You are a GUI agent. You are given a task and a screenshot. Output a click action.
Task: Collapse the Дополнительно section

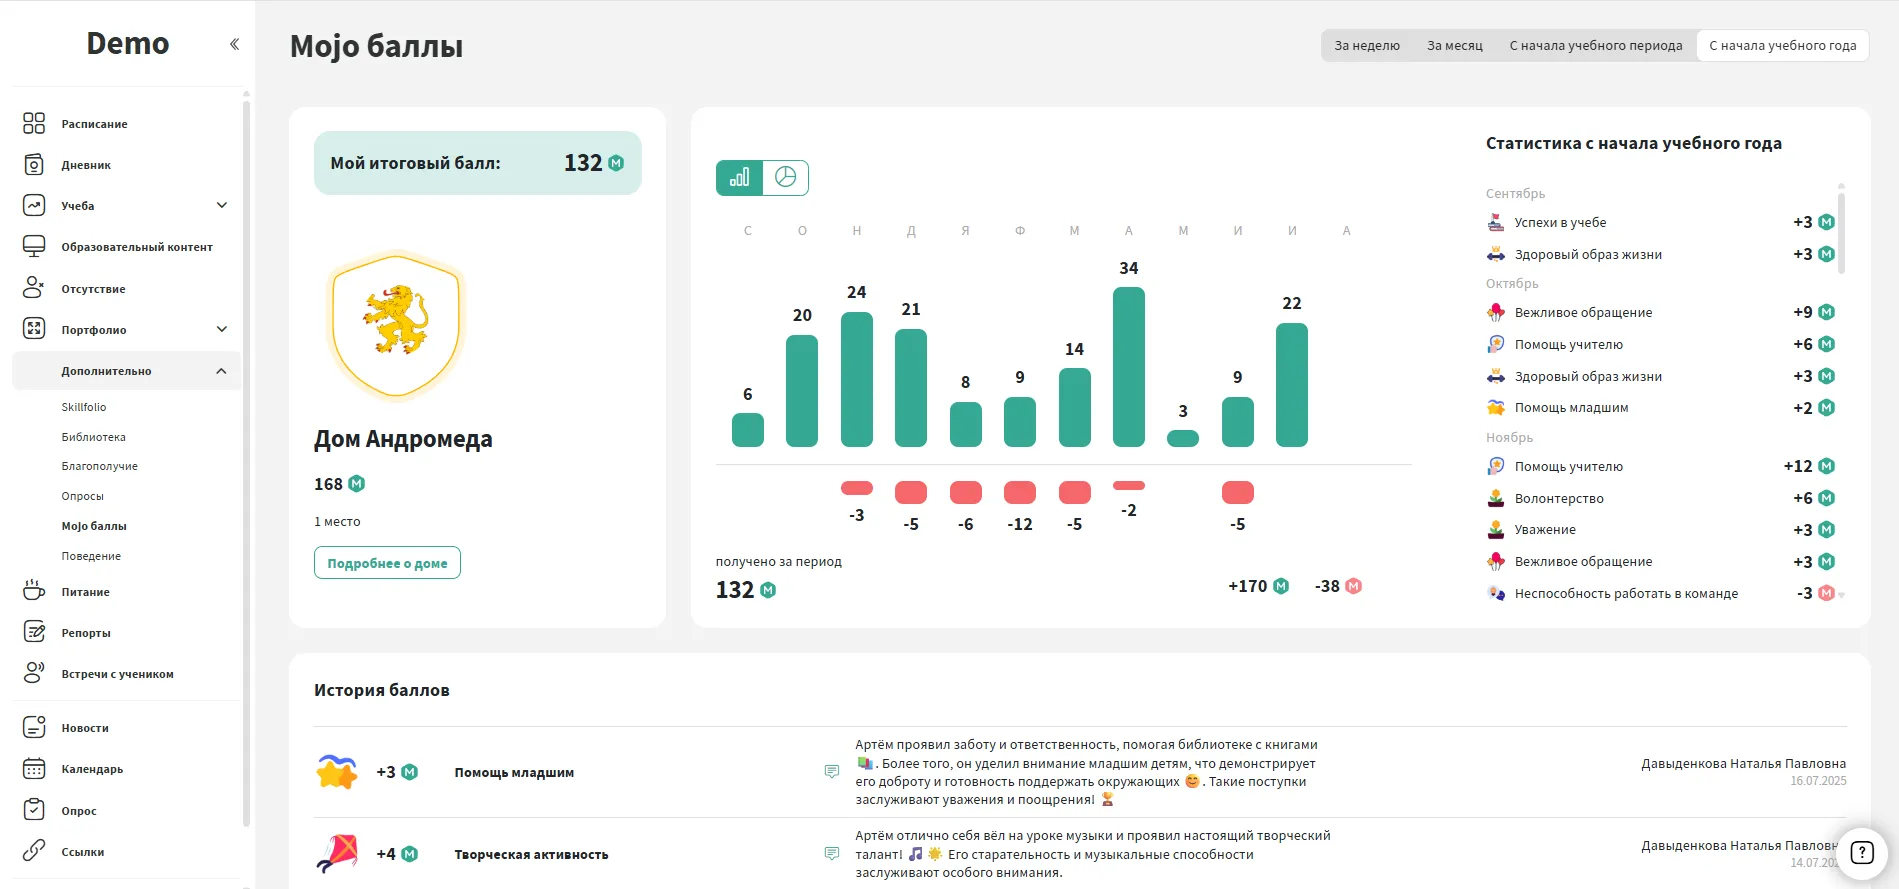coord(222,371)
